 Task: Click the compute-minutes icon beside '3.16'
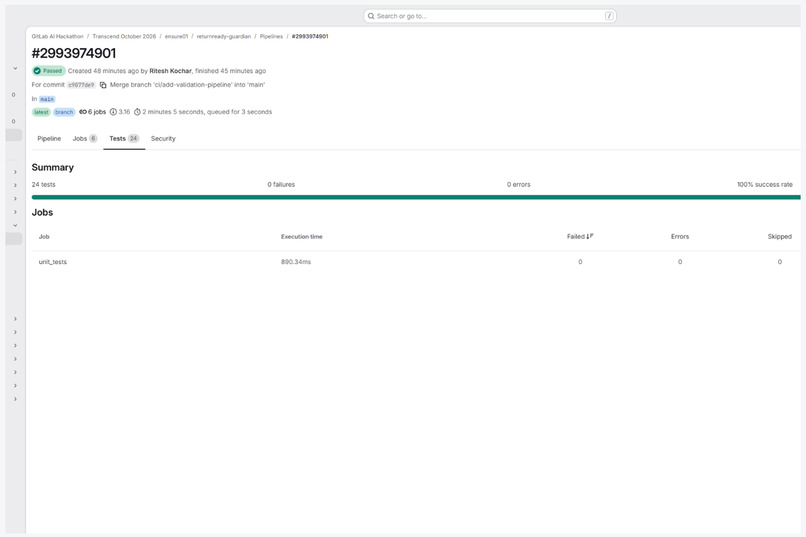click(113, 112)
